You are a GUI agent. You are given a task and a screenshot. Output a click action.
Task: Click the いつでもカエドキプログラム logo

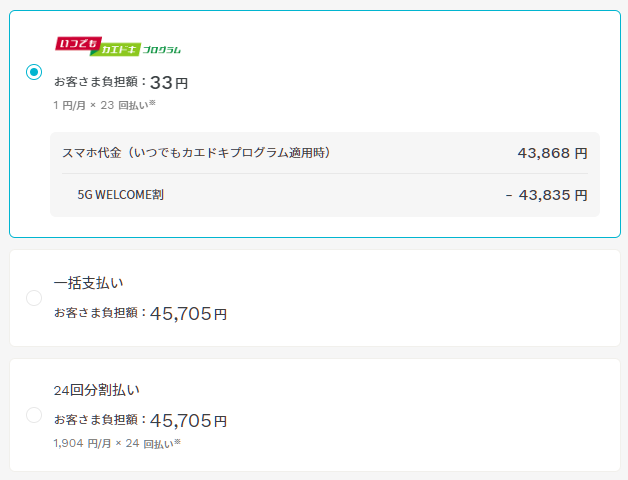(117, 46)
